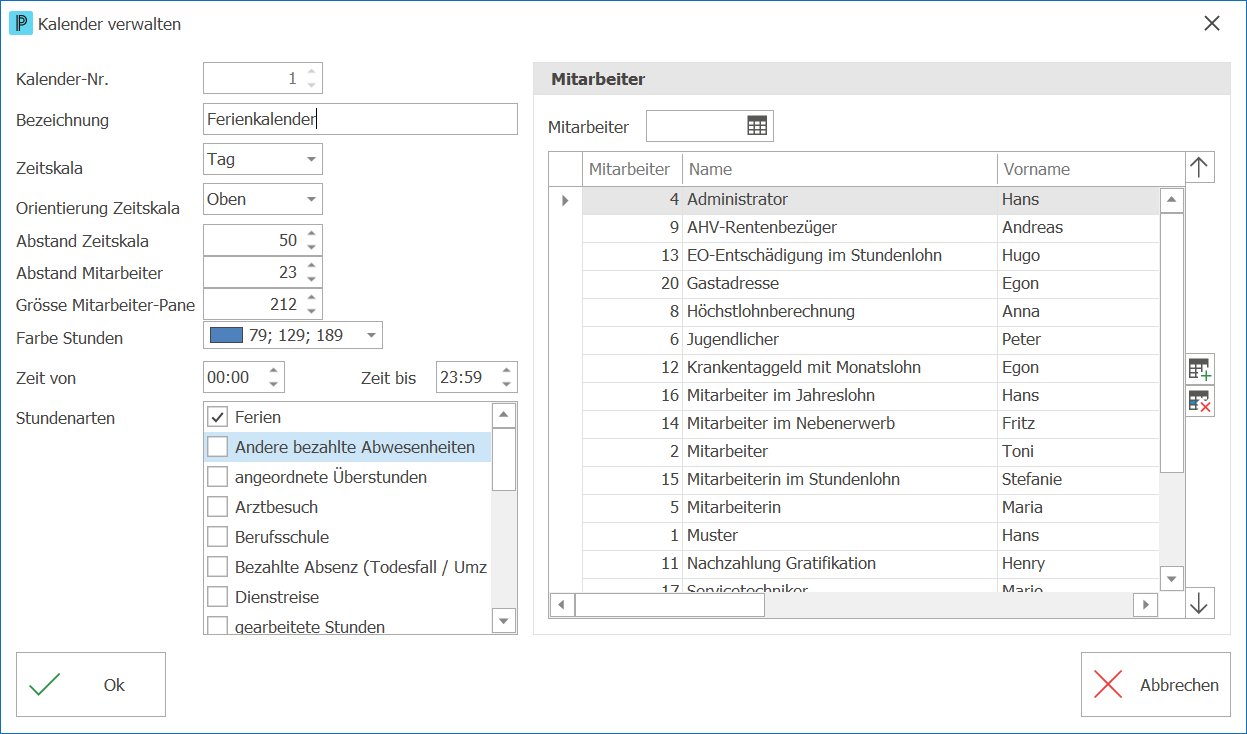
Task: Sort the table by the Name column header
Action: coord(840,169)
